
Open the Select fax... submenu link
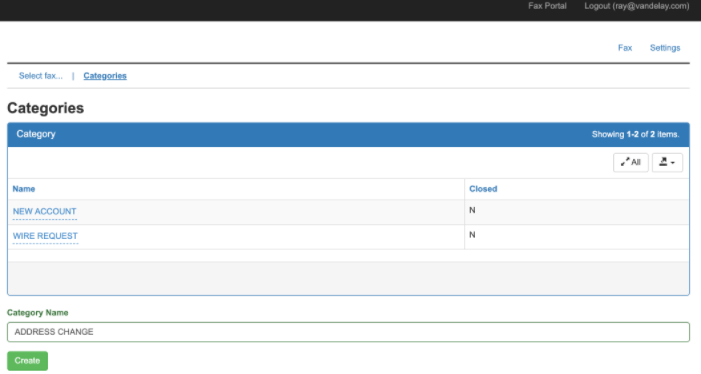(41, 76)
